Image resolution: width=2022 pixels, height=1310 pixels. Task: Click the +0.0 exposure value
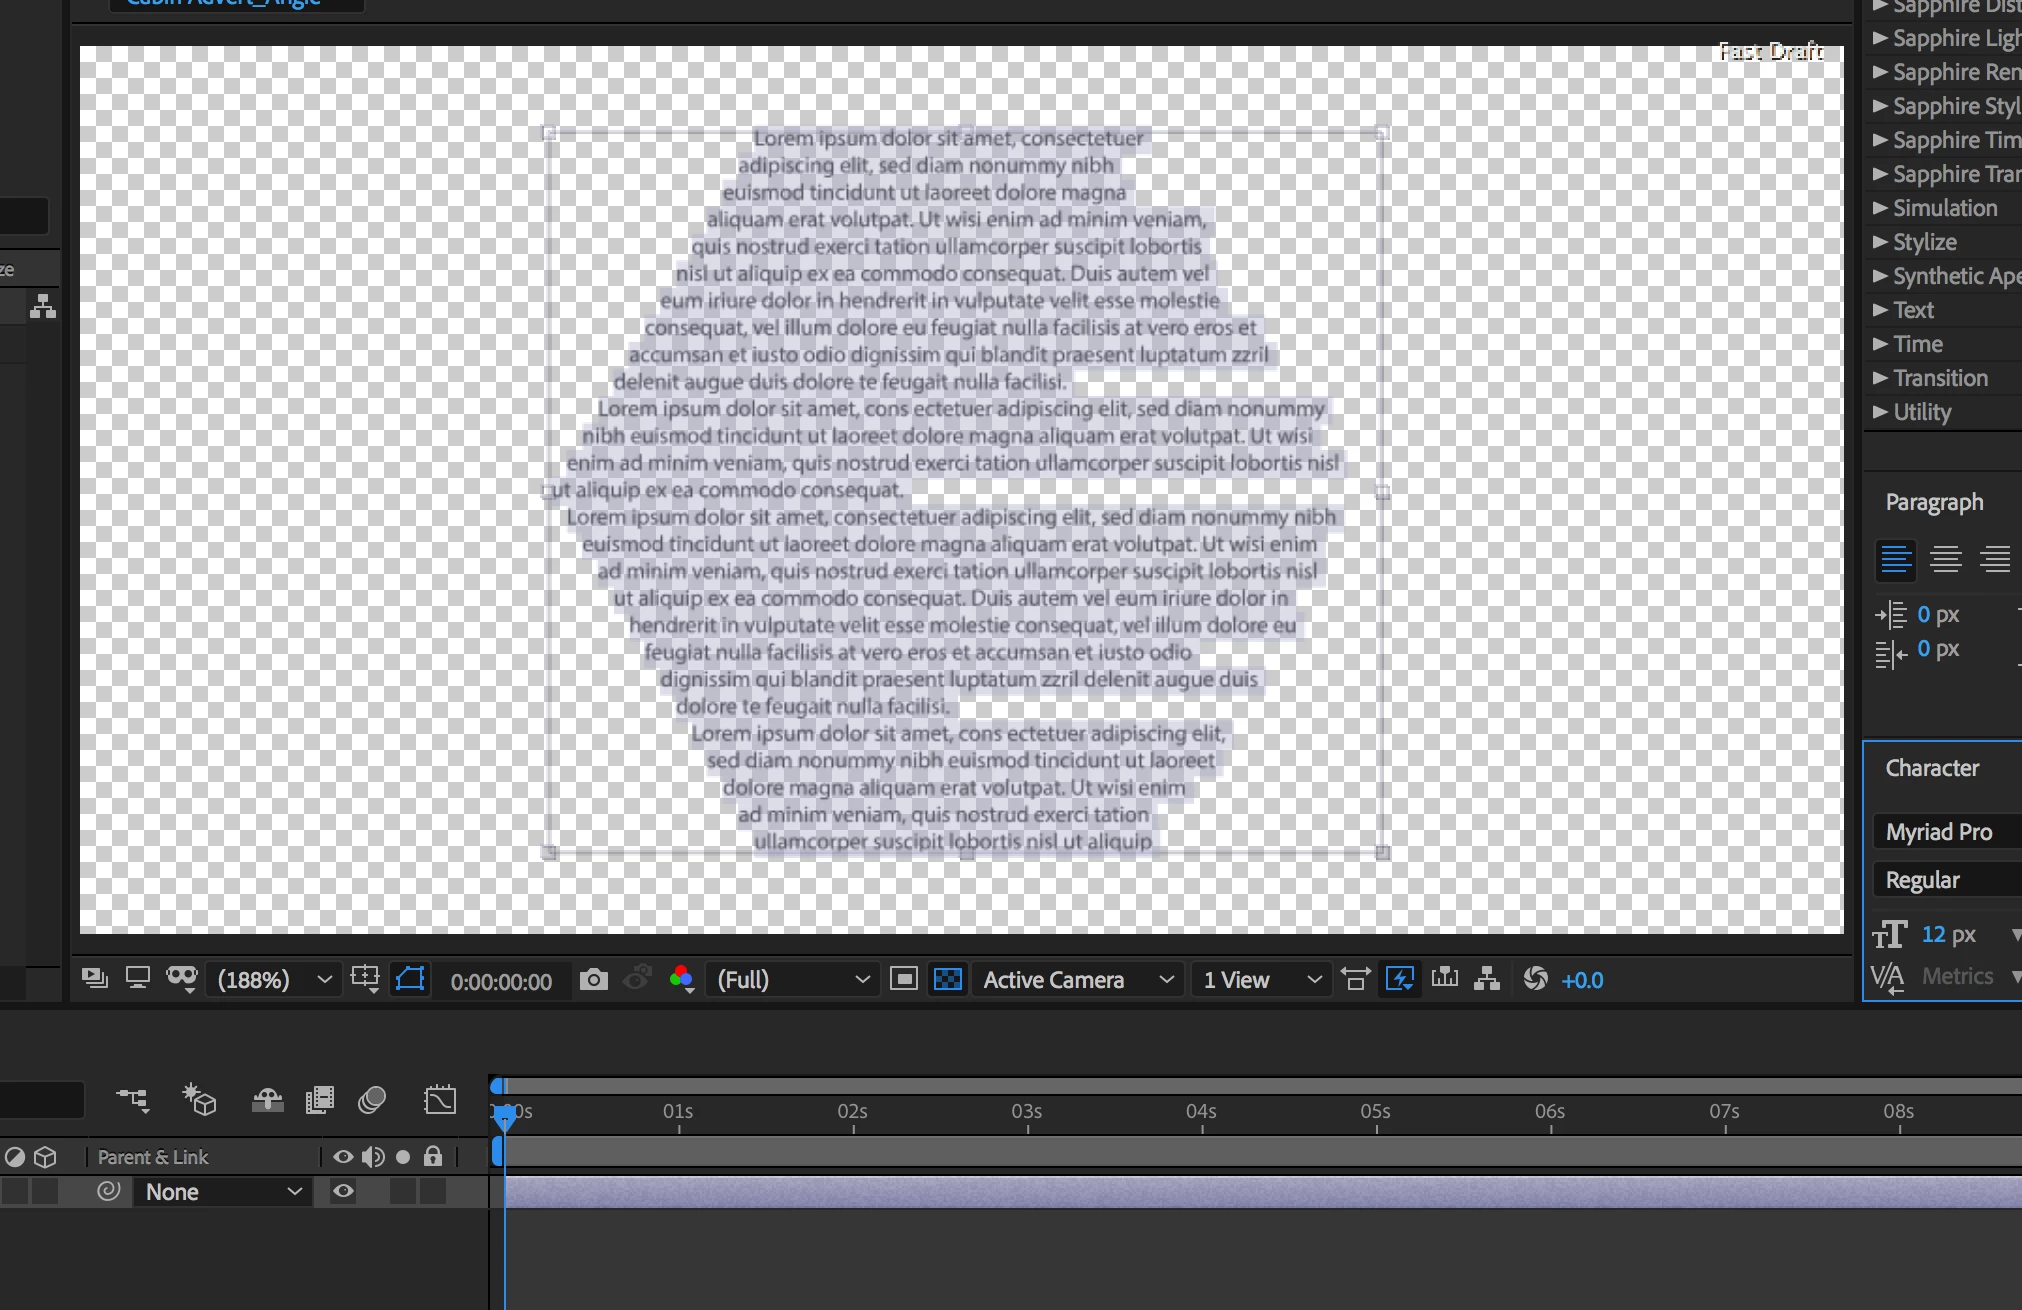pyautogui.click(x=1582, y=981)
